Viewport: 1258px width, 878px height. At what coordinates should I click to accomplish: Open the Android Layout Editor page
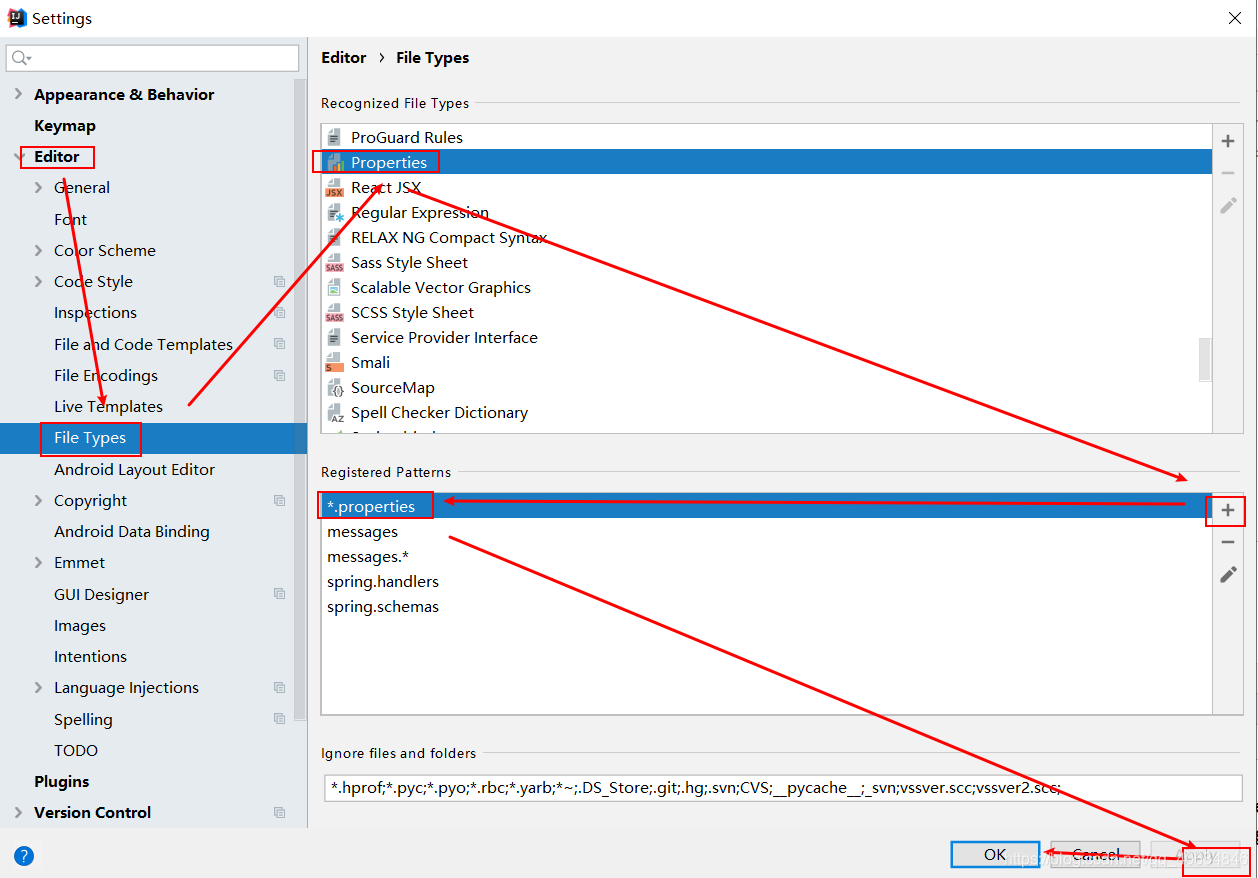point(134,469)
